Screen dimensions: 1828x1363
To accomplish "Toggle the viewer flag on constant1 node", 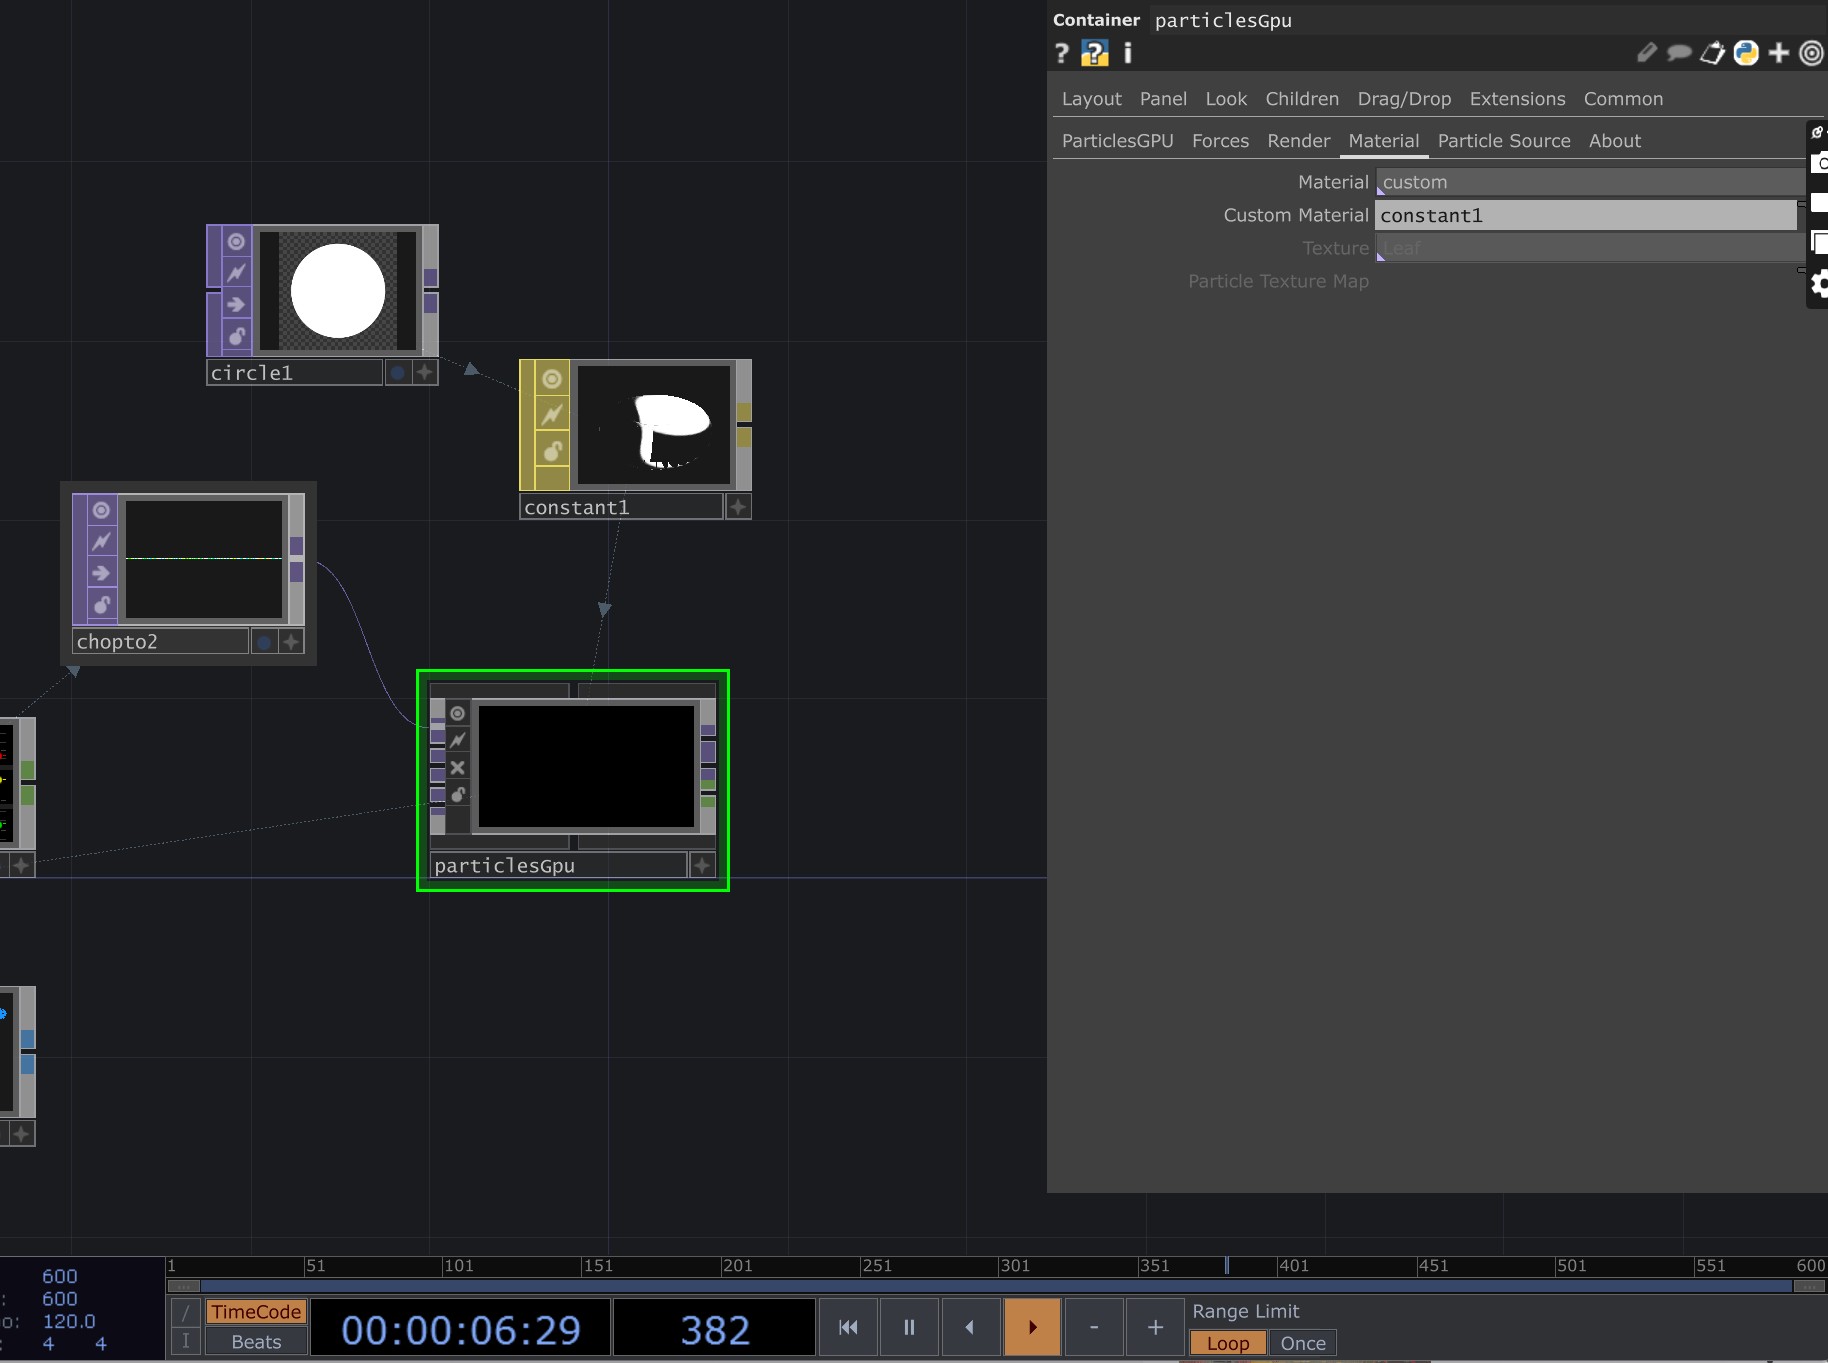I will tap(551, 380).
